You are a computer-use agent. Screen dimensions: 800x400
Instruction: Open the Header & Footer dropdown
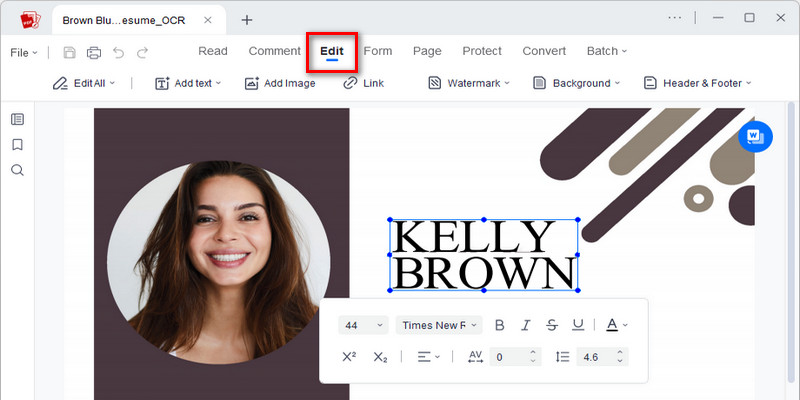tap(697, 83)
